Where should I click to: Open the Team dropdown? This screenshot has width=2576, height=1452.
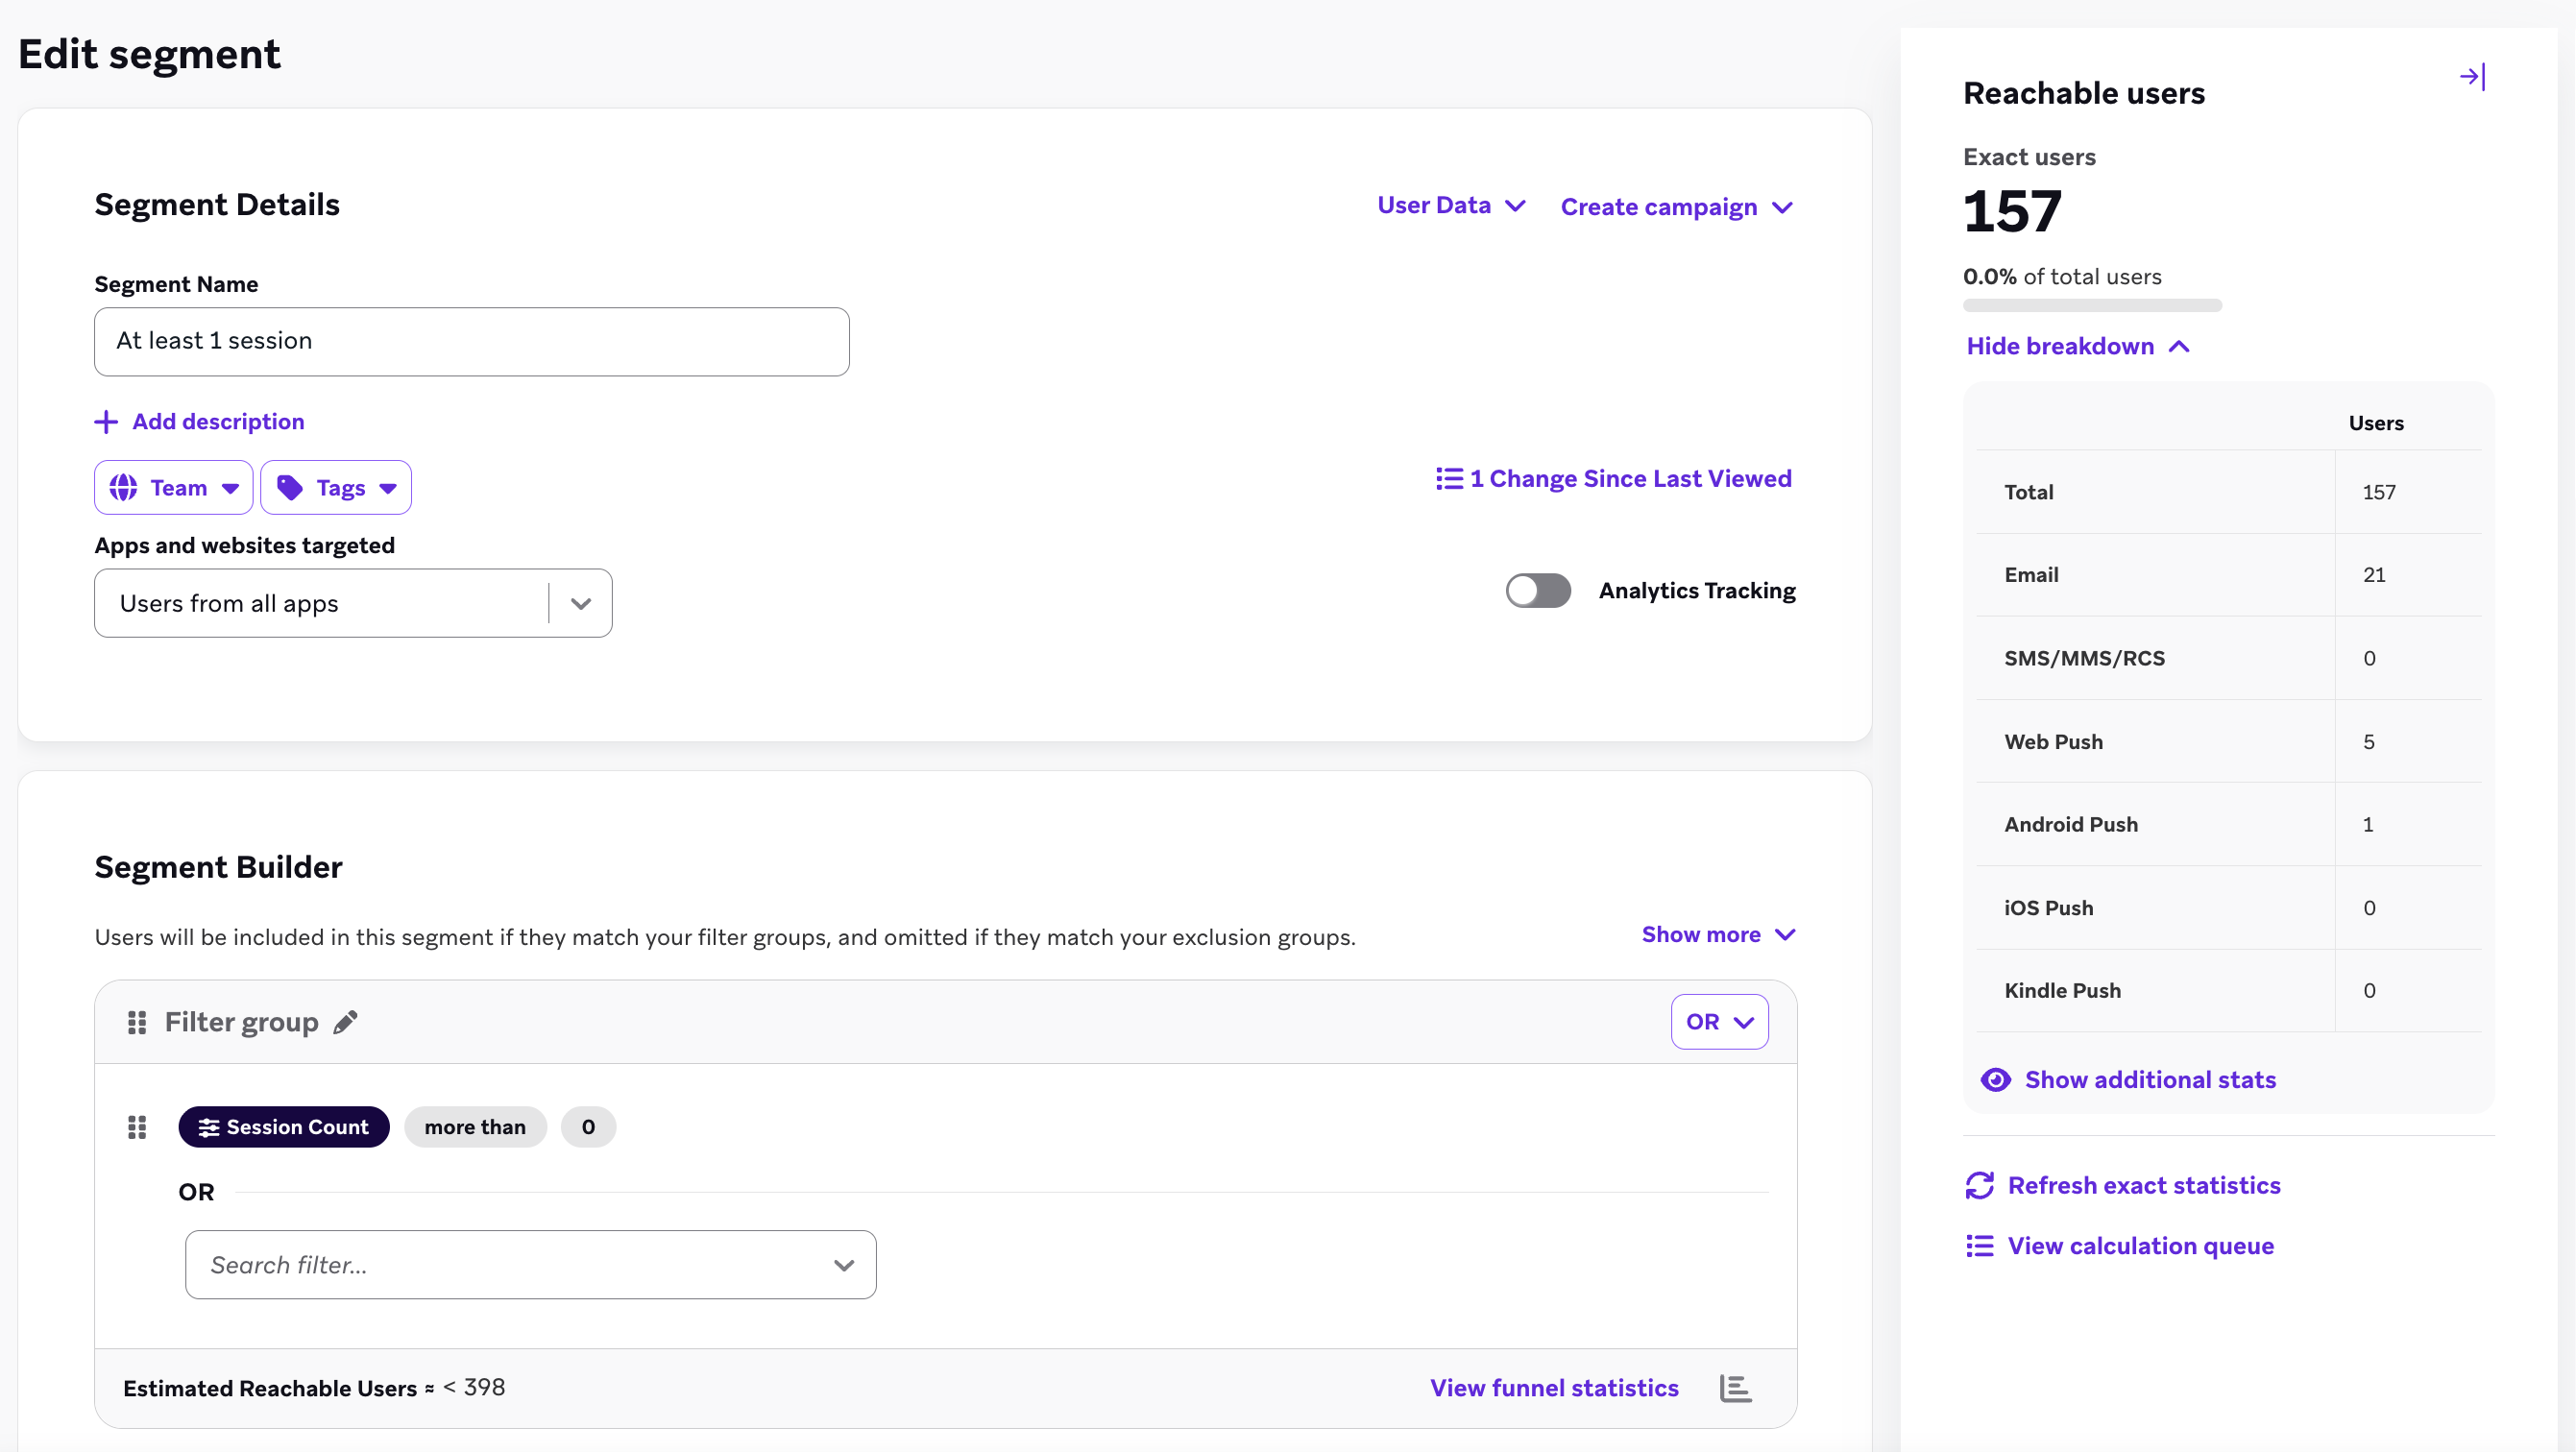tap(173, 488)
